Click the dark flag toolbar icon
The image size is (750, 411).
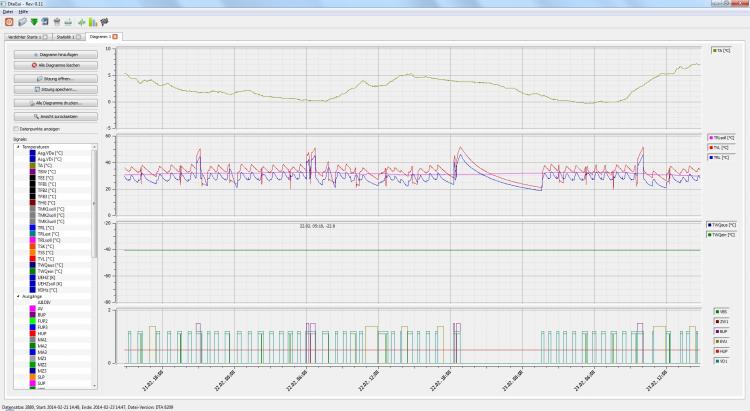click(104, 22)
